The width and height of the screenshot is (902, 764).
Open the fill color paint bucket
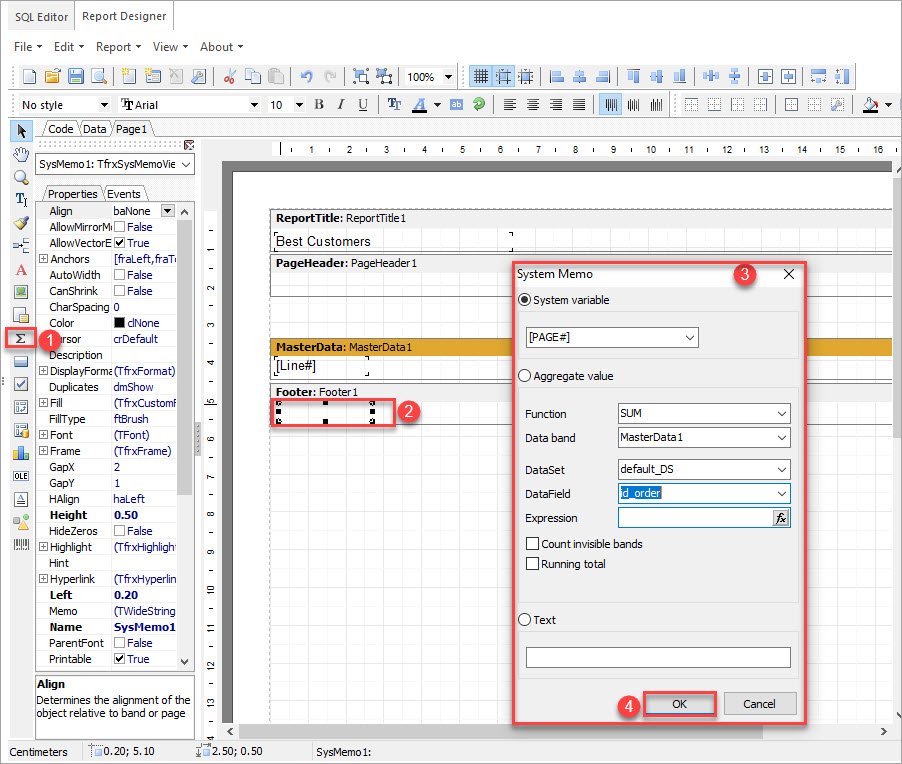(871, 104)
